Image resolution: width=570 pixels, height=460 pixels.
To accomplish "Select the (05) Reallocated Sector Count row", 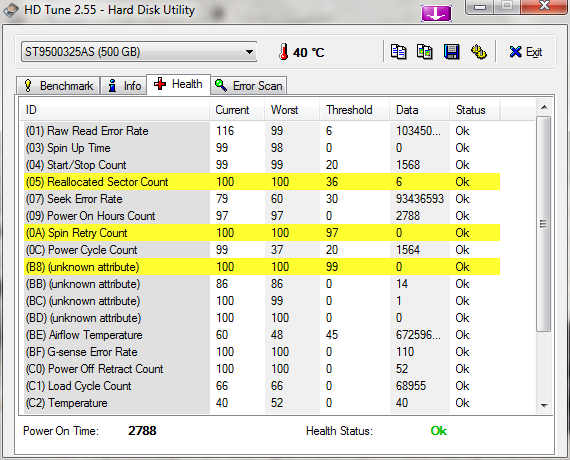I will (x=262, y=182).
